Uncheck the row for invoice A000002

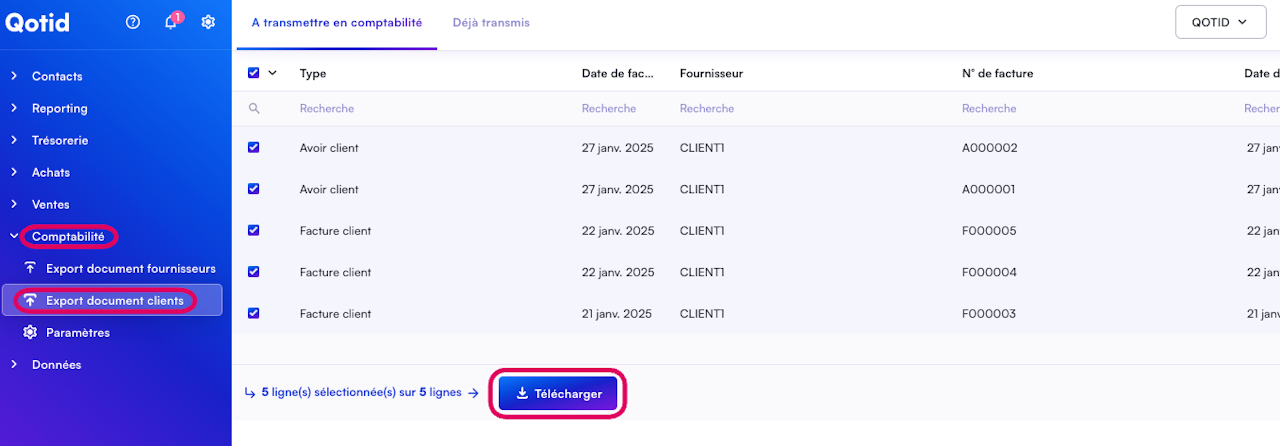(x=253, y=147)
